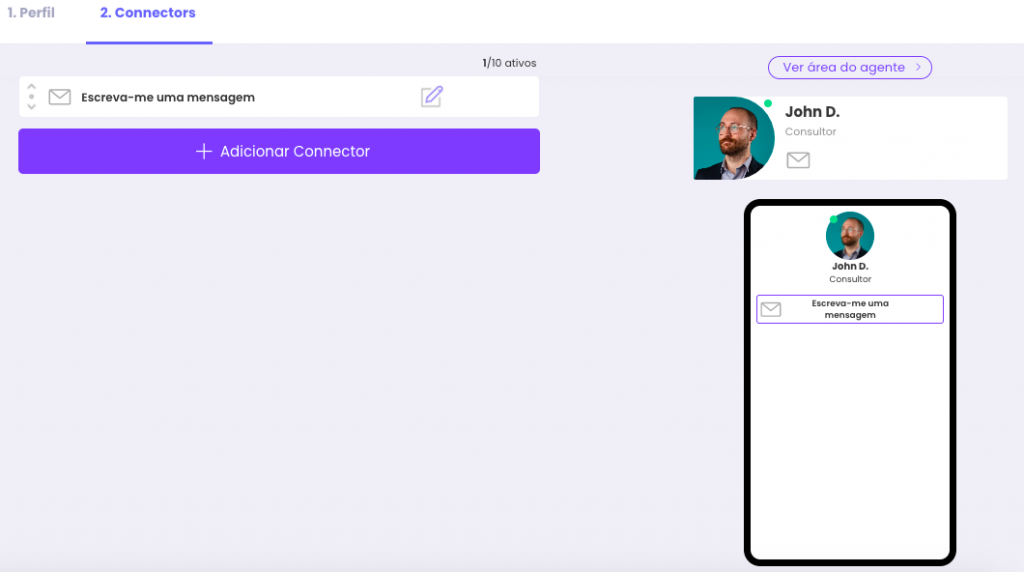Click the John D. name in the agent card
1024x572 pixels.
pyautogui.click(x=812, y=112)
